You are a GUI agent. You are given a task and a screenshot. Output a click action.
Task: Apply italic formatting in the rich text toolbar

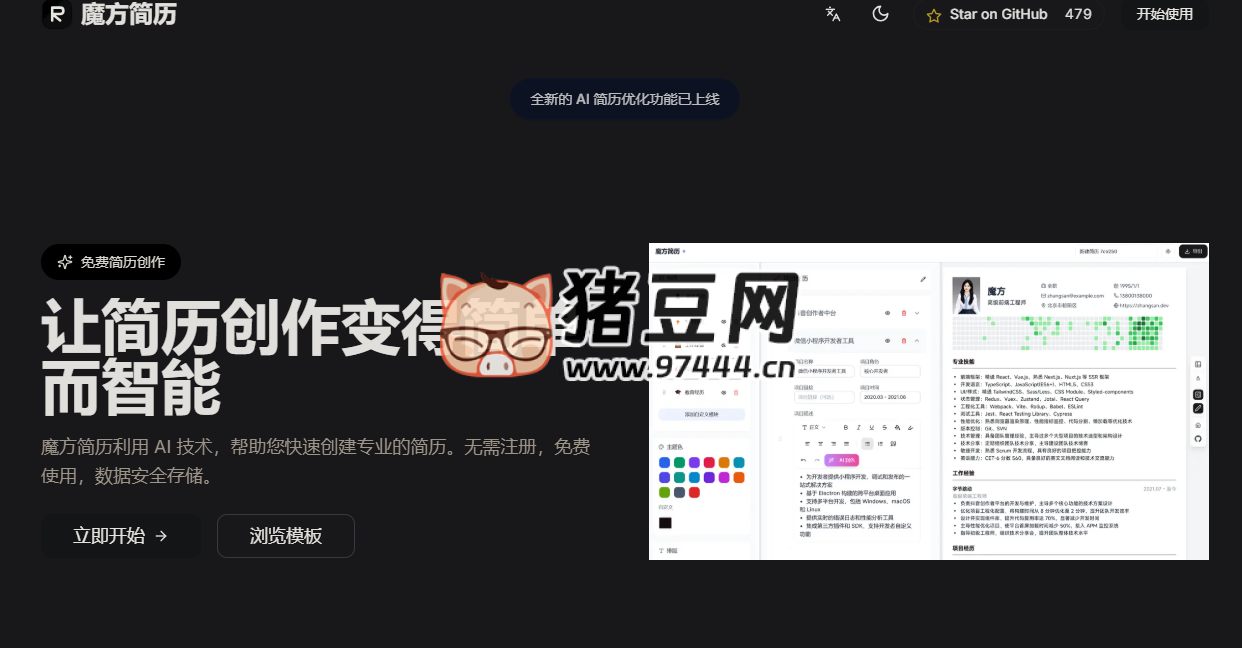click(858, 427)
